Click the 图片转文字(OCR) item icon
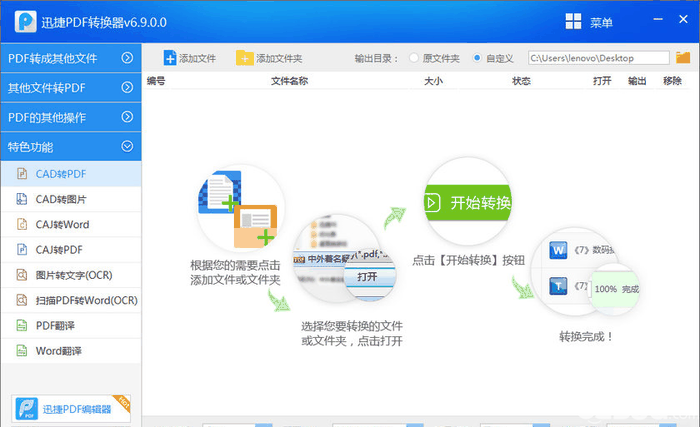Screen dimensions: 700x427 pos(21,274)
